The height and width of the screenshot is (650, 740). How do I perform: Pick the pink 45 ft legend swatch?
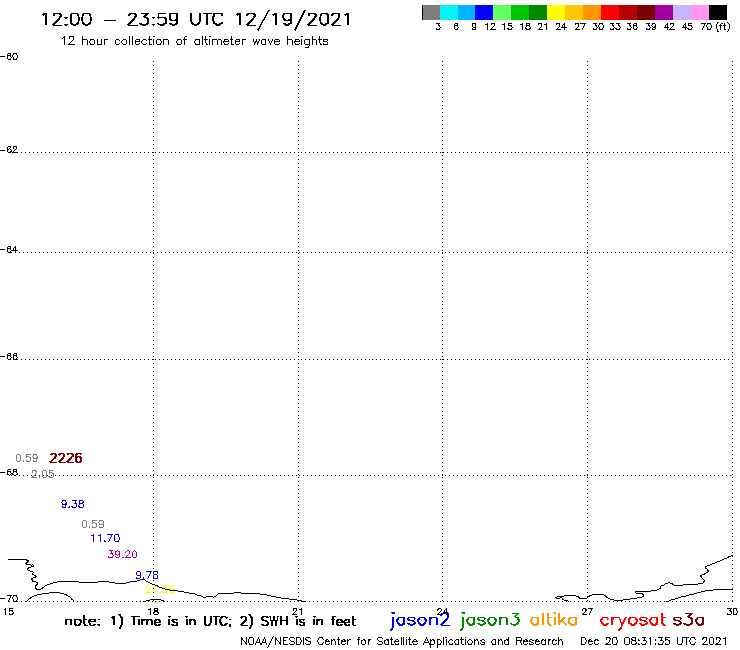click(x=700, y=12)
